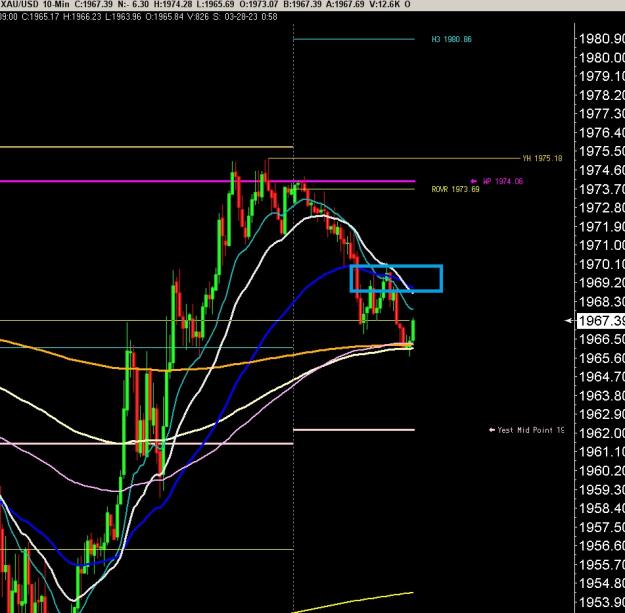Select the teal H3 horizontal line
The height and width of the screenshot is (613, 625).
point(354,39)
